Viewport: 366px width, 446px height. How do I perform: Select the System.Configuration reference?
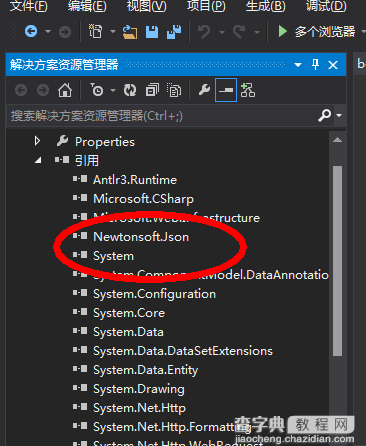tap(154, 294)
